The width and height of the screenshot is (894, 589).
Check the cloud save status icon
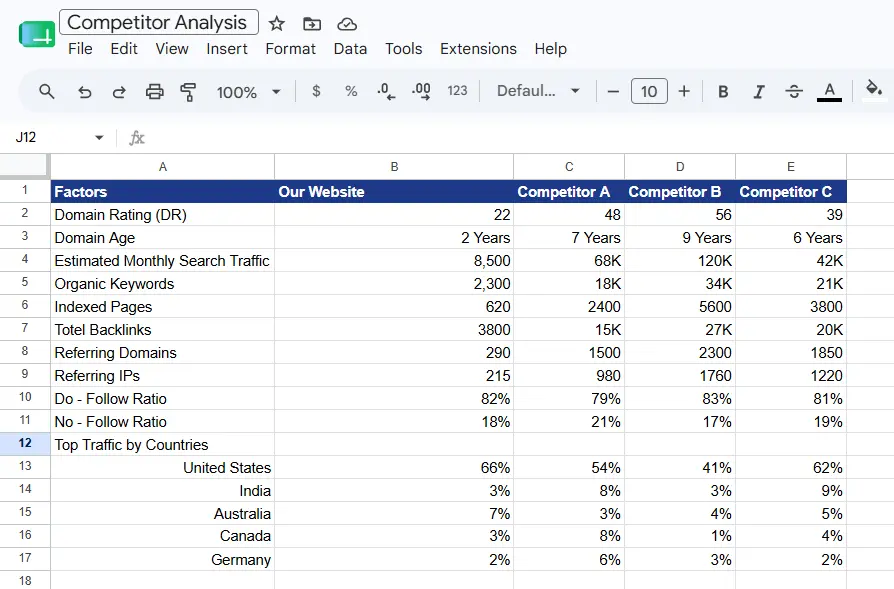tap(347, 24)
